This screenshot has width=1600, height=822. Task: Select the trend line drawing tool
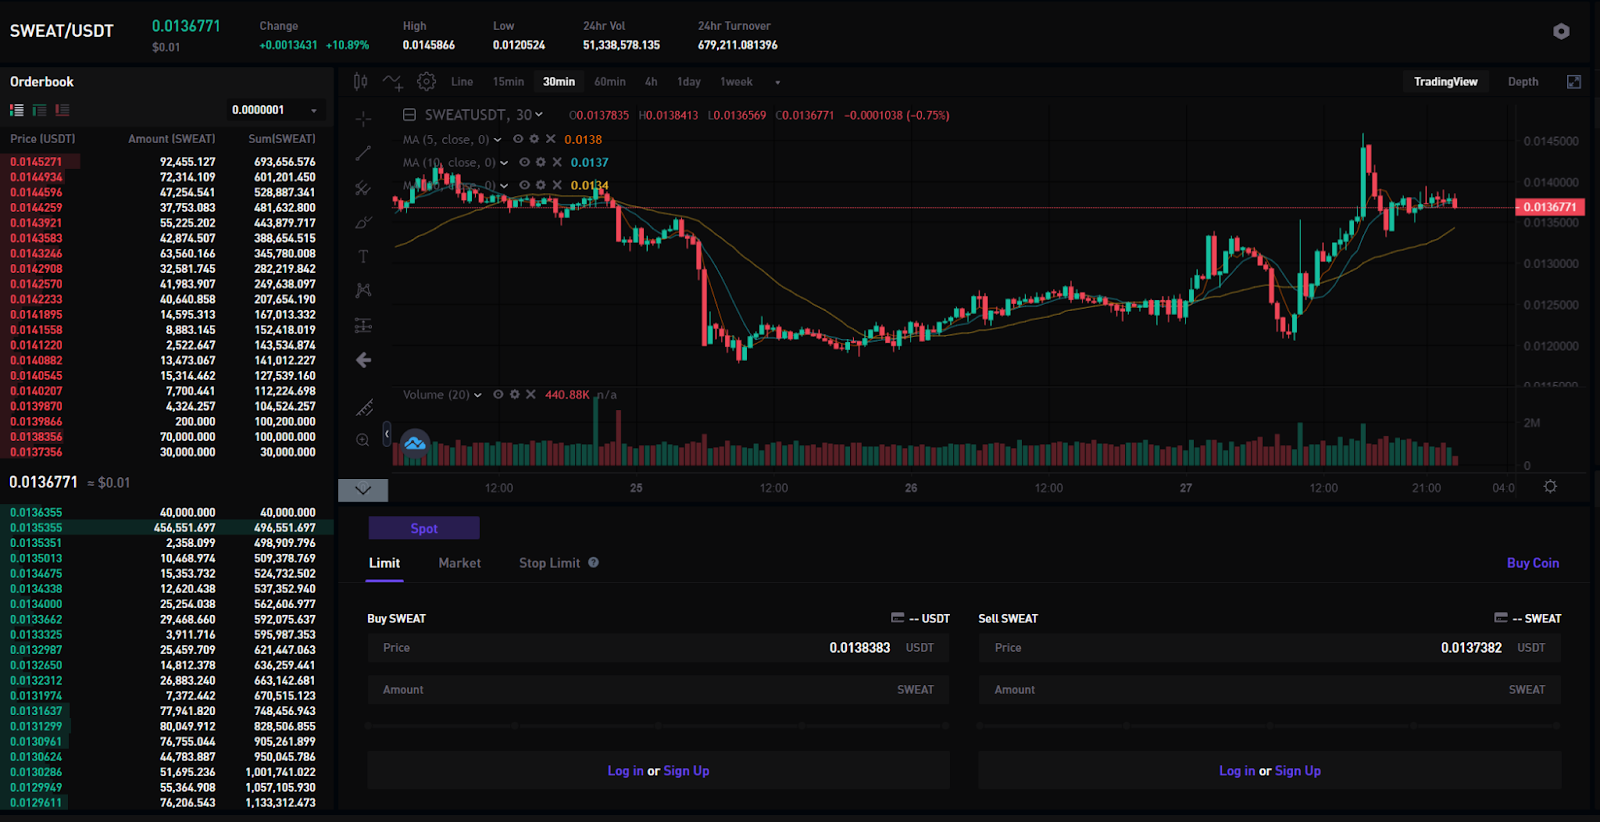coord(363,153)
